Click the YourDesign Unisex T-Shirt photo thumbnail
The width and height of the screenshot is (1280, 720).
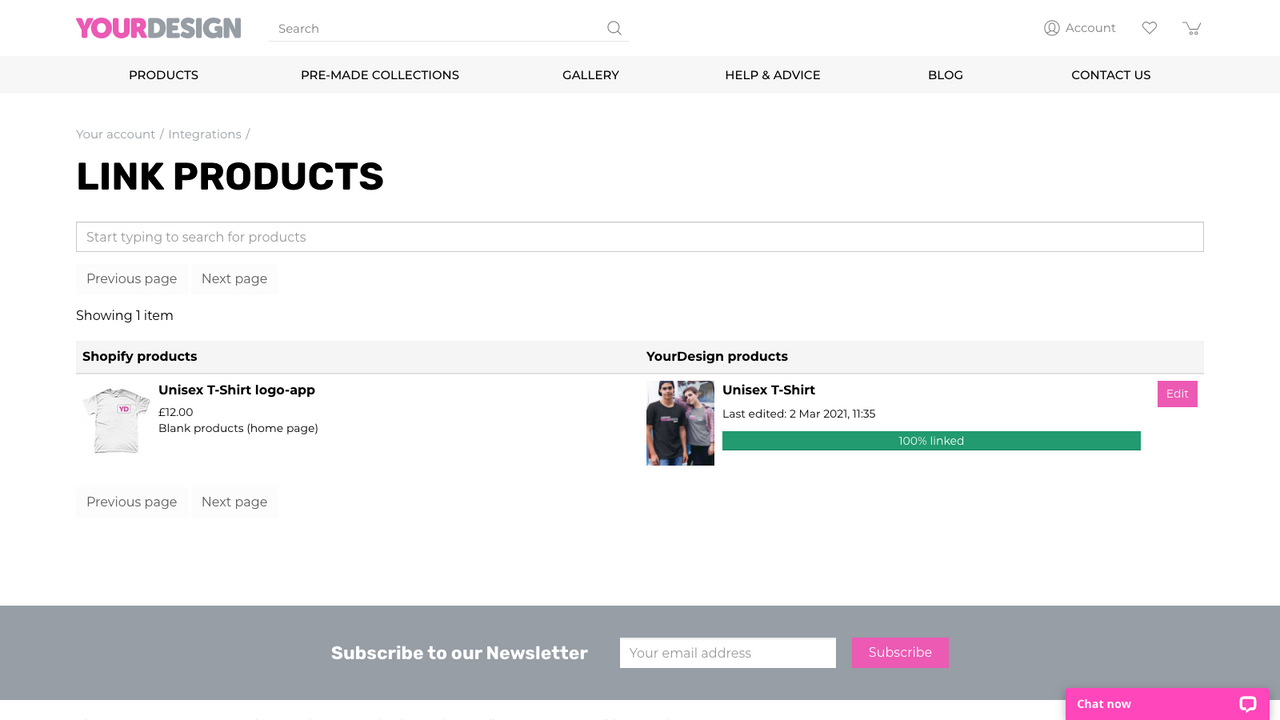tap(680, 423)
